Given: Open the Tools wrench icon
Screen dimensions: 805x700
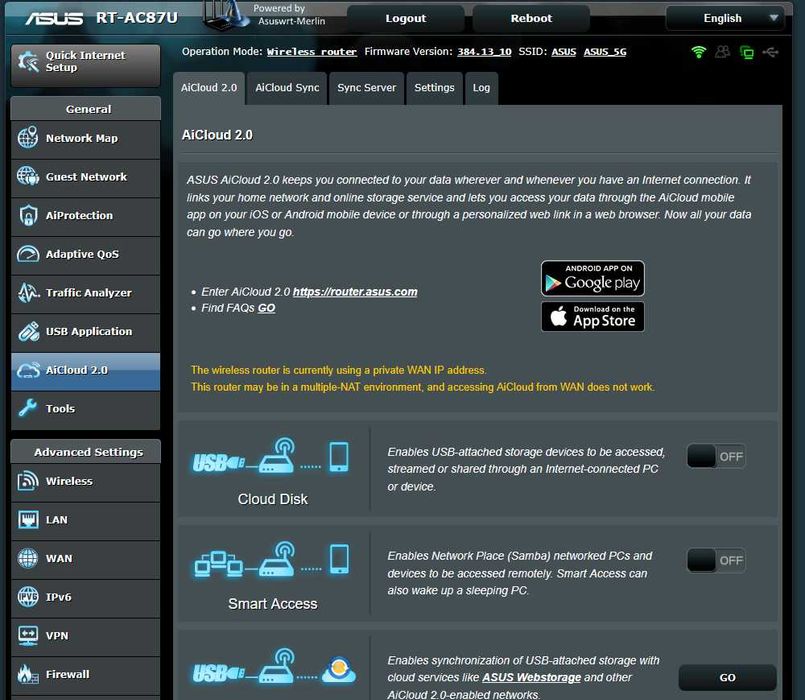Looking at the screenshot, I should 27,408.
